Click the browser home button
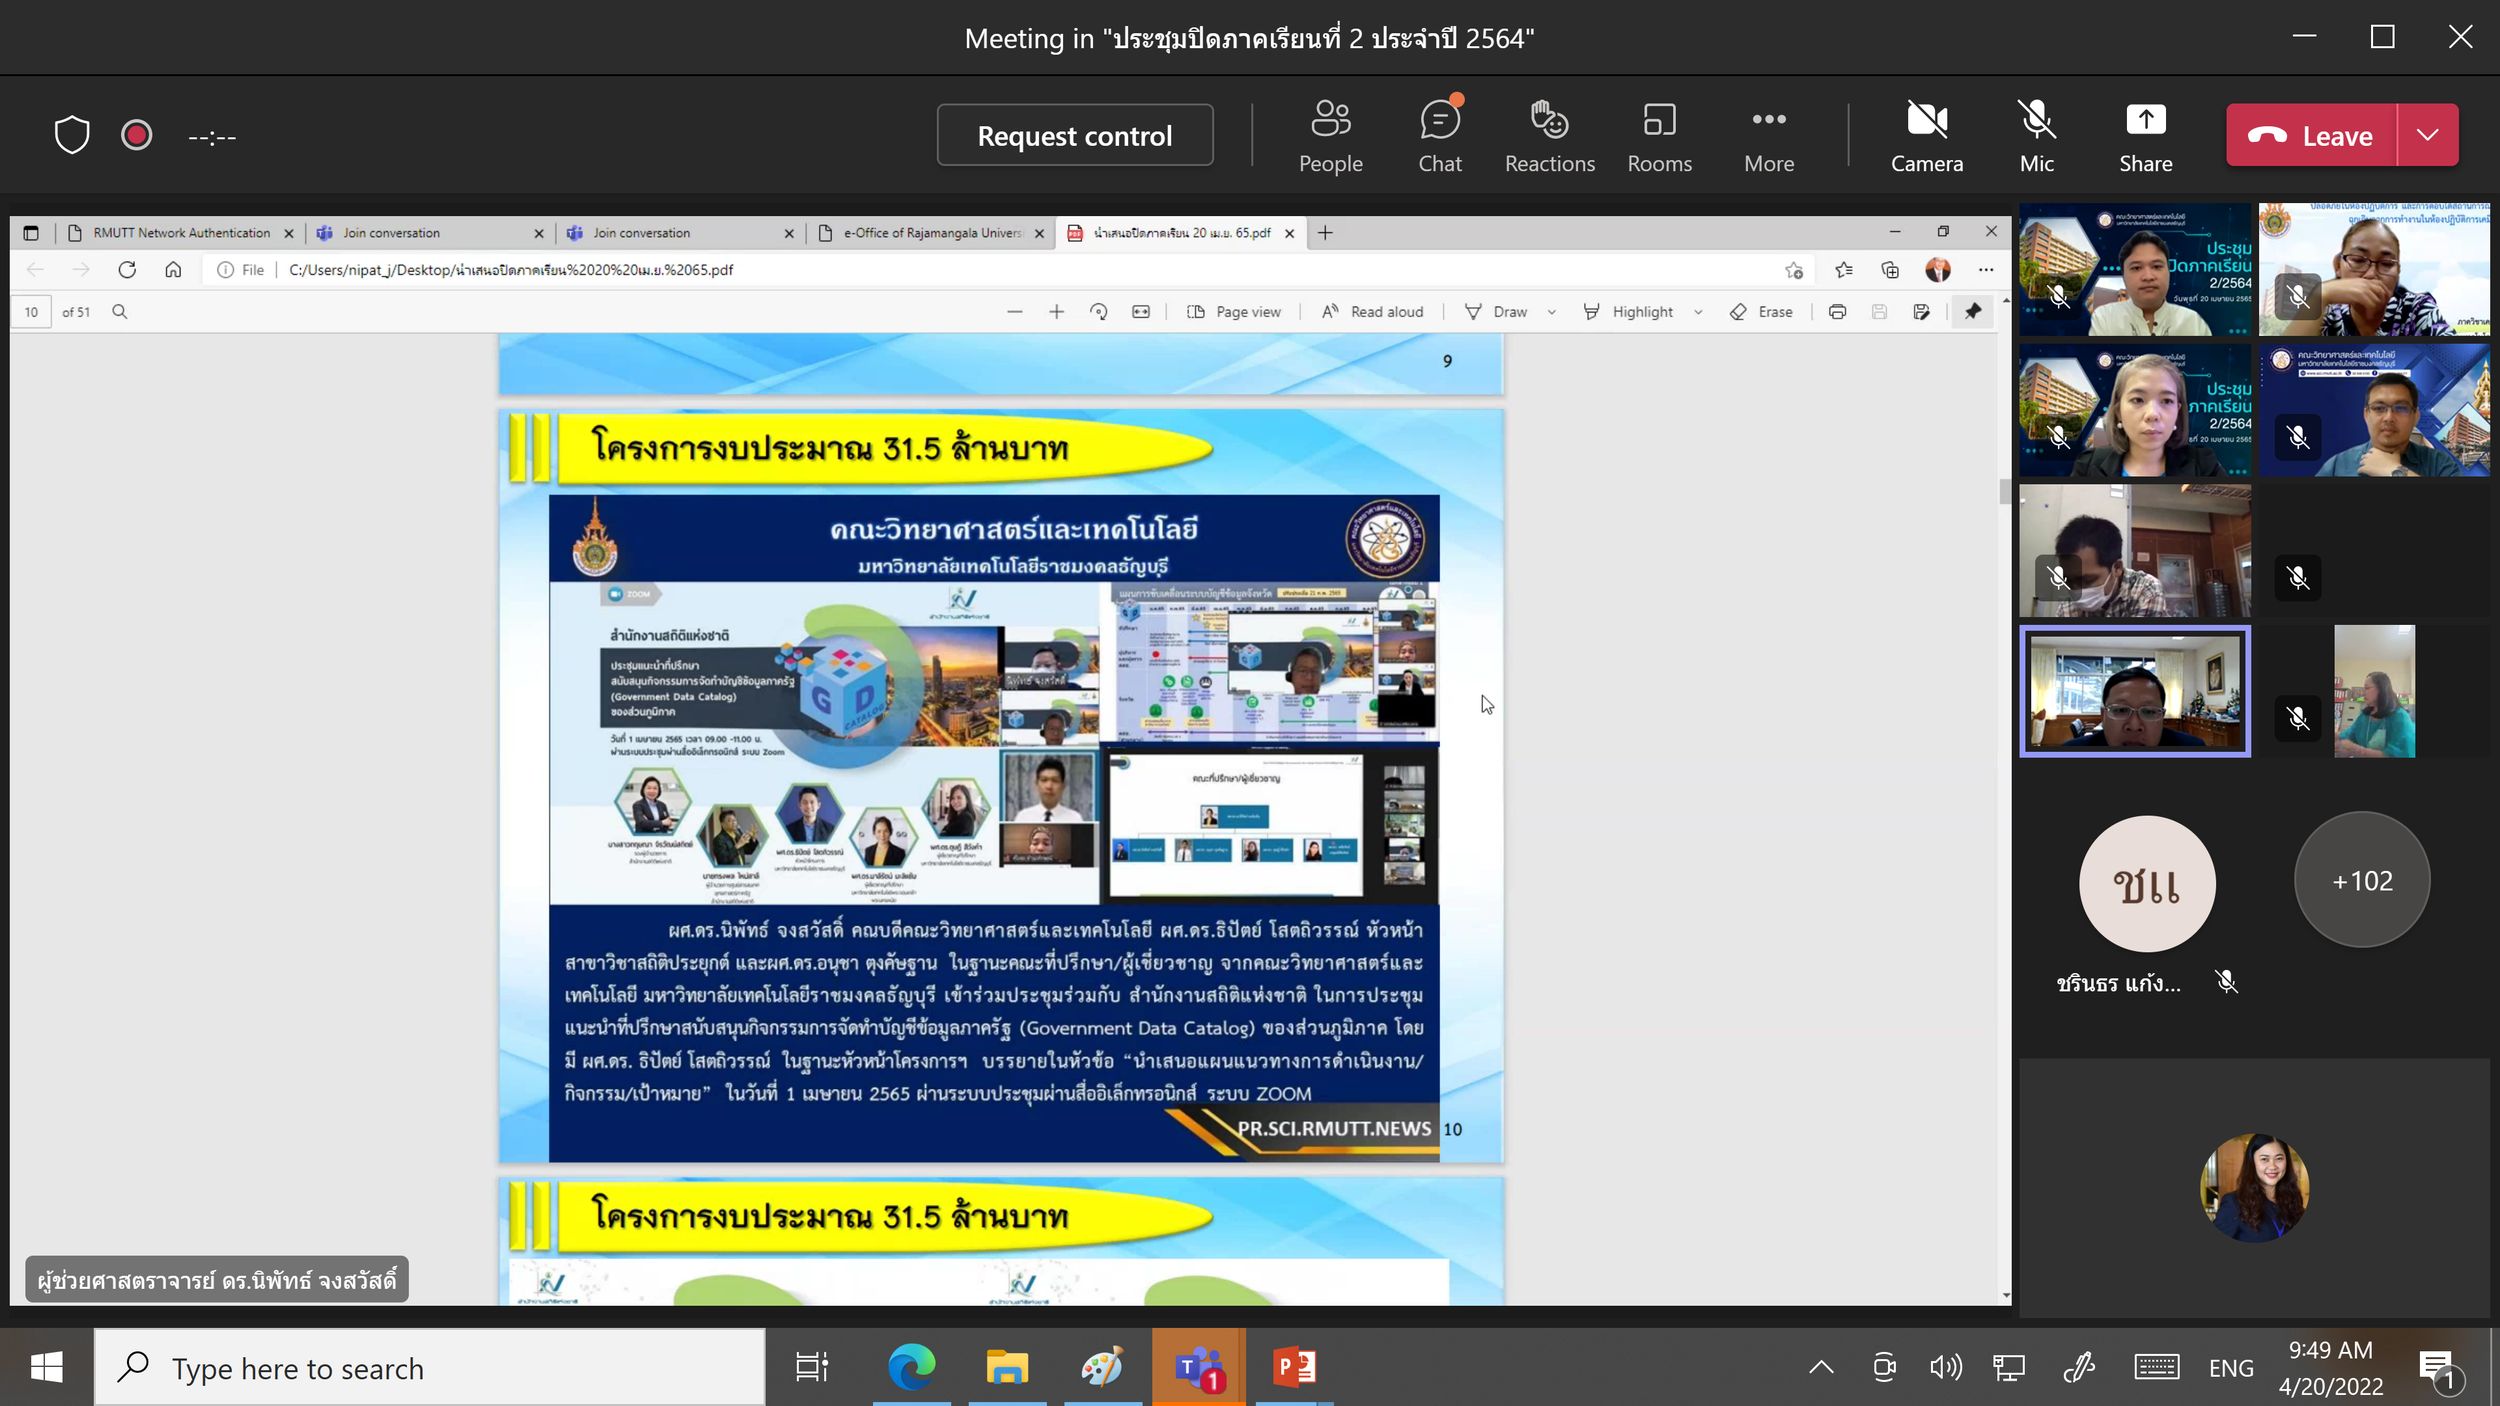This screenshot has height=1406, width=2500. pyautogui.click(x=173, y=270)
